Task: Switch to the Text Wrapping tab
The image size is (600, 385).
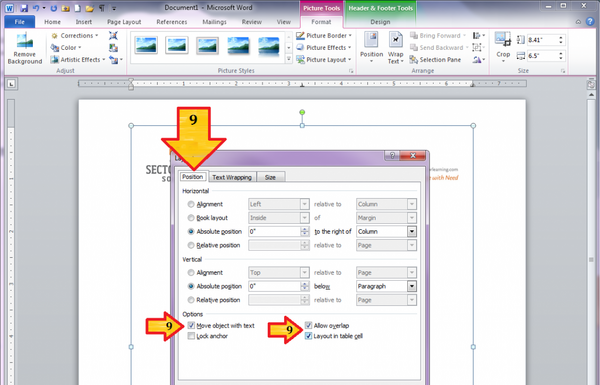Action: [x=232, y=177]
